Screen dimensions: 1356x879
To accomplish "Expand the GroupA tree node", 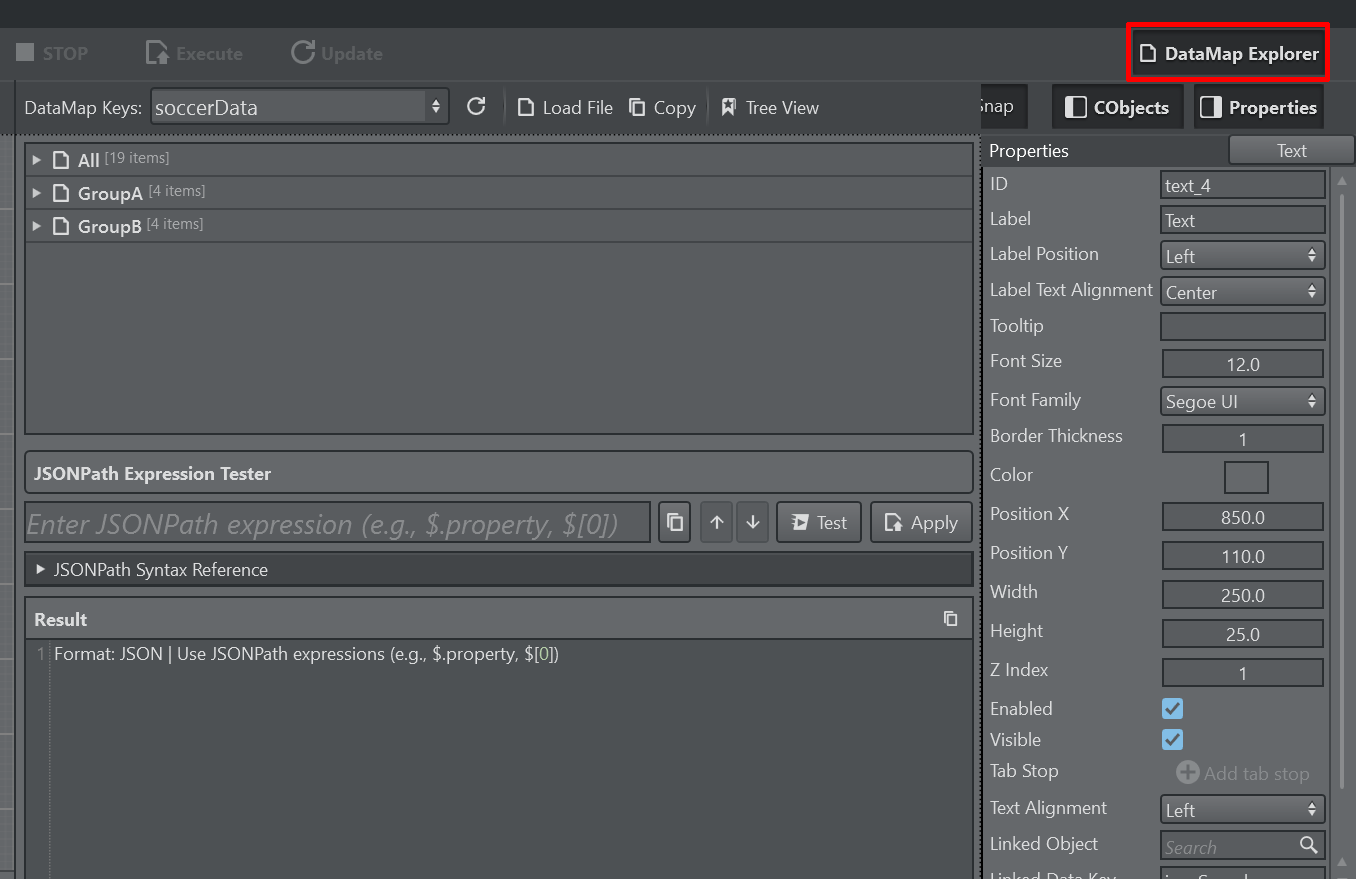I will click(x=37, y=193).
